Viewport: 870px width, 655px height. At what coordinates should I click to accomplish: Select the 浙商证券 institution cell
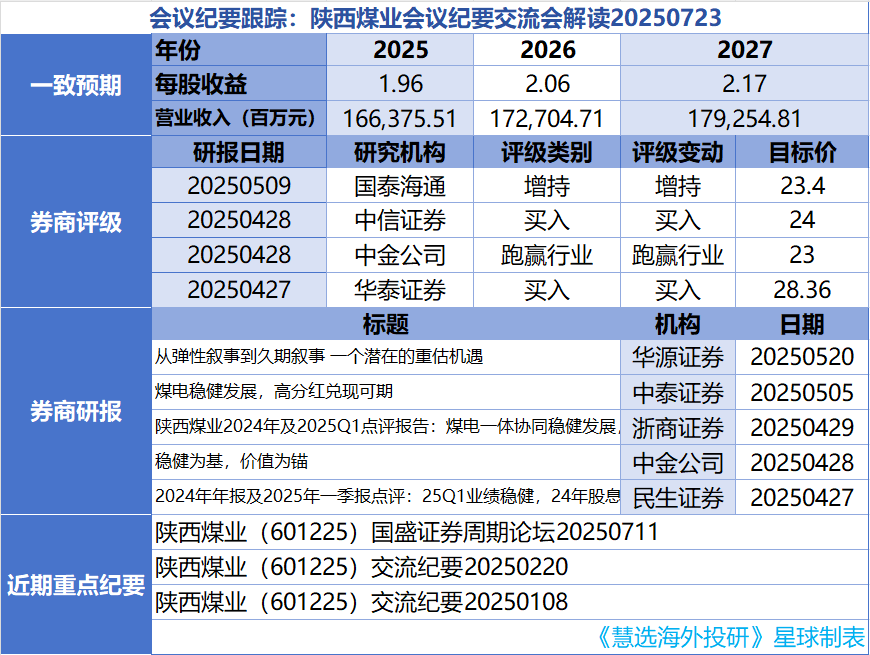(678, 428)
